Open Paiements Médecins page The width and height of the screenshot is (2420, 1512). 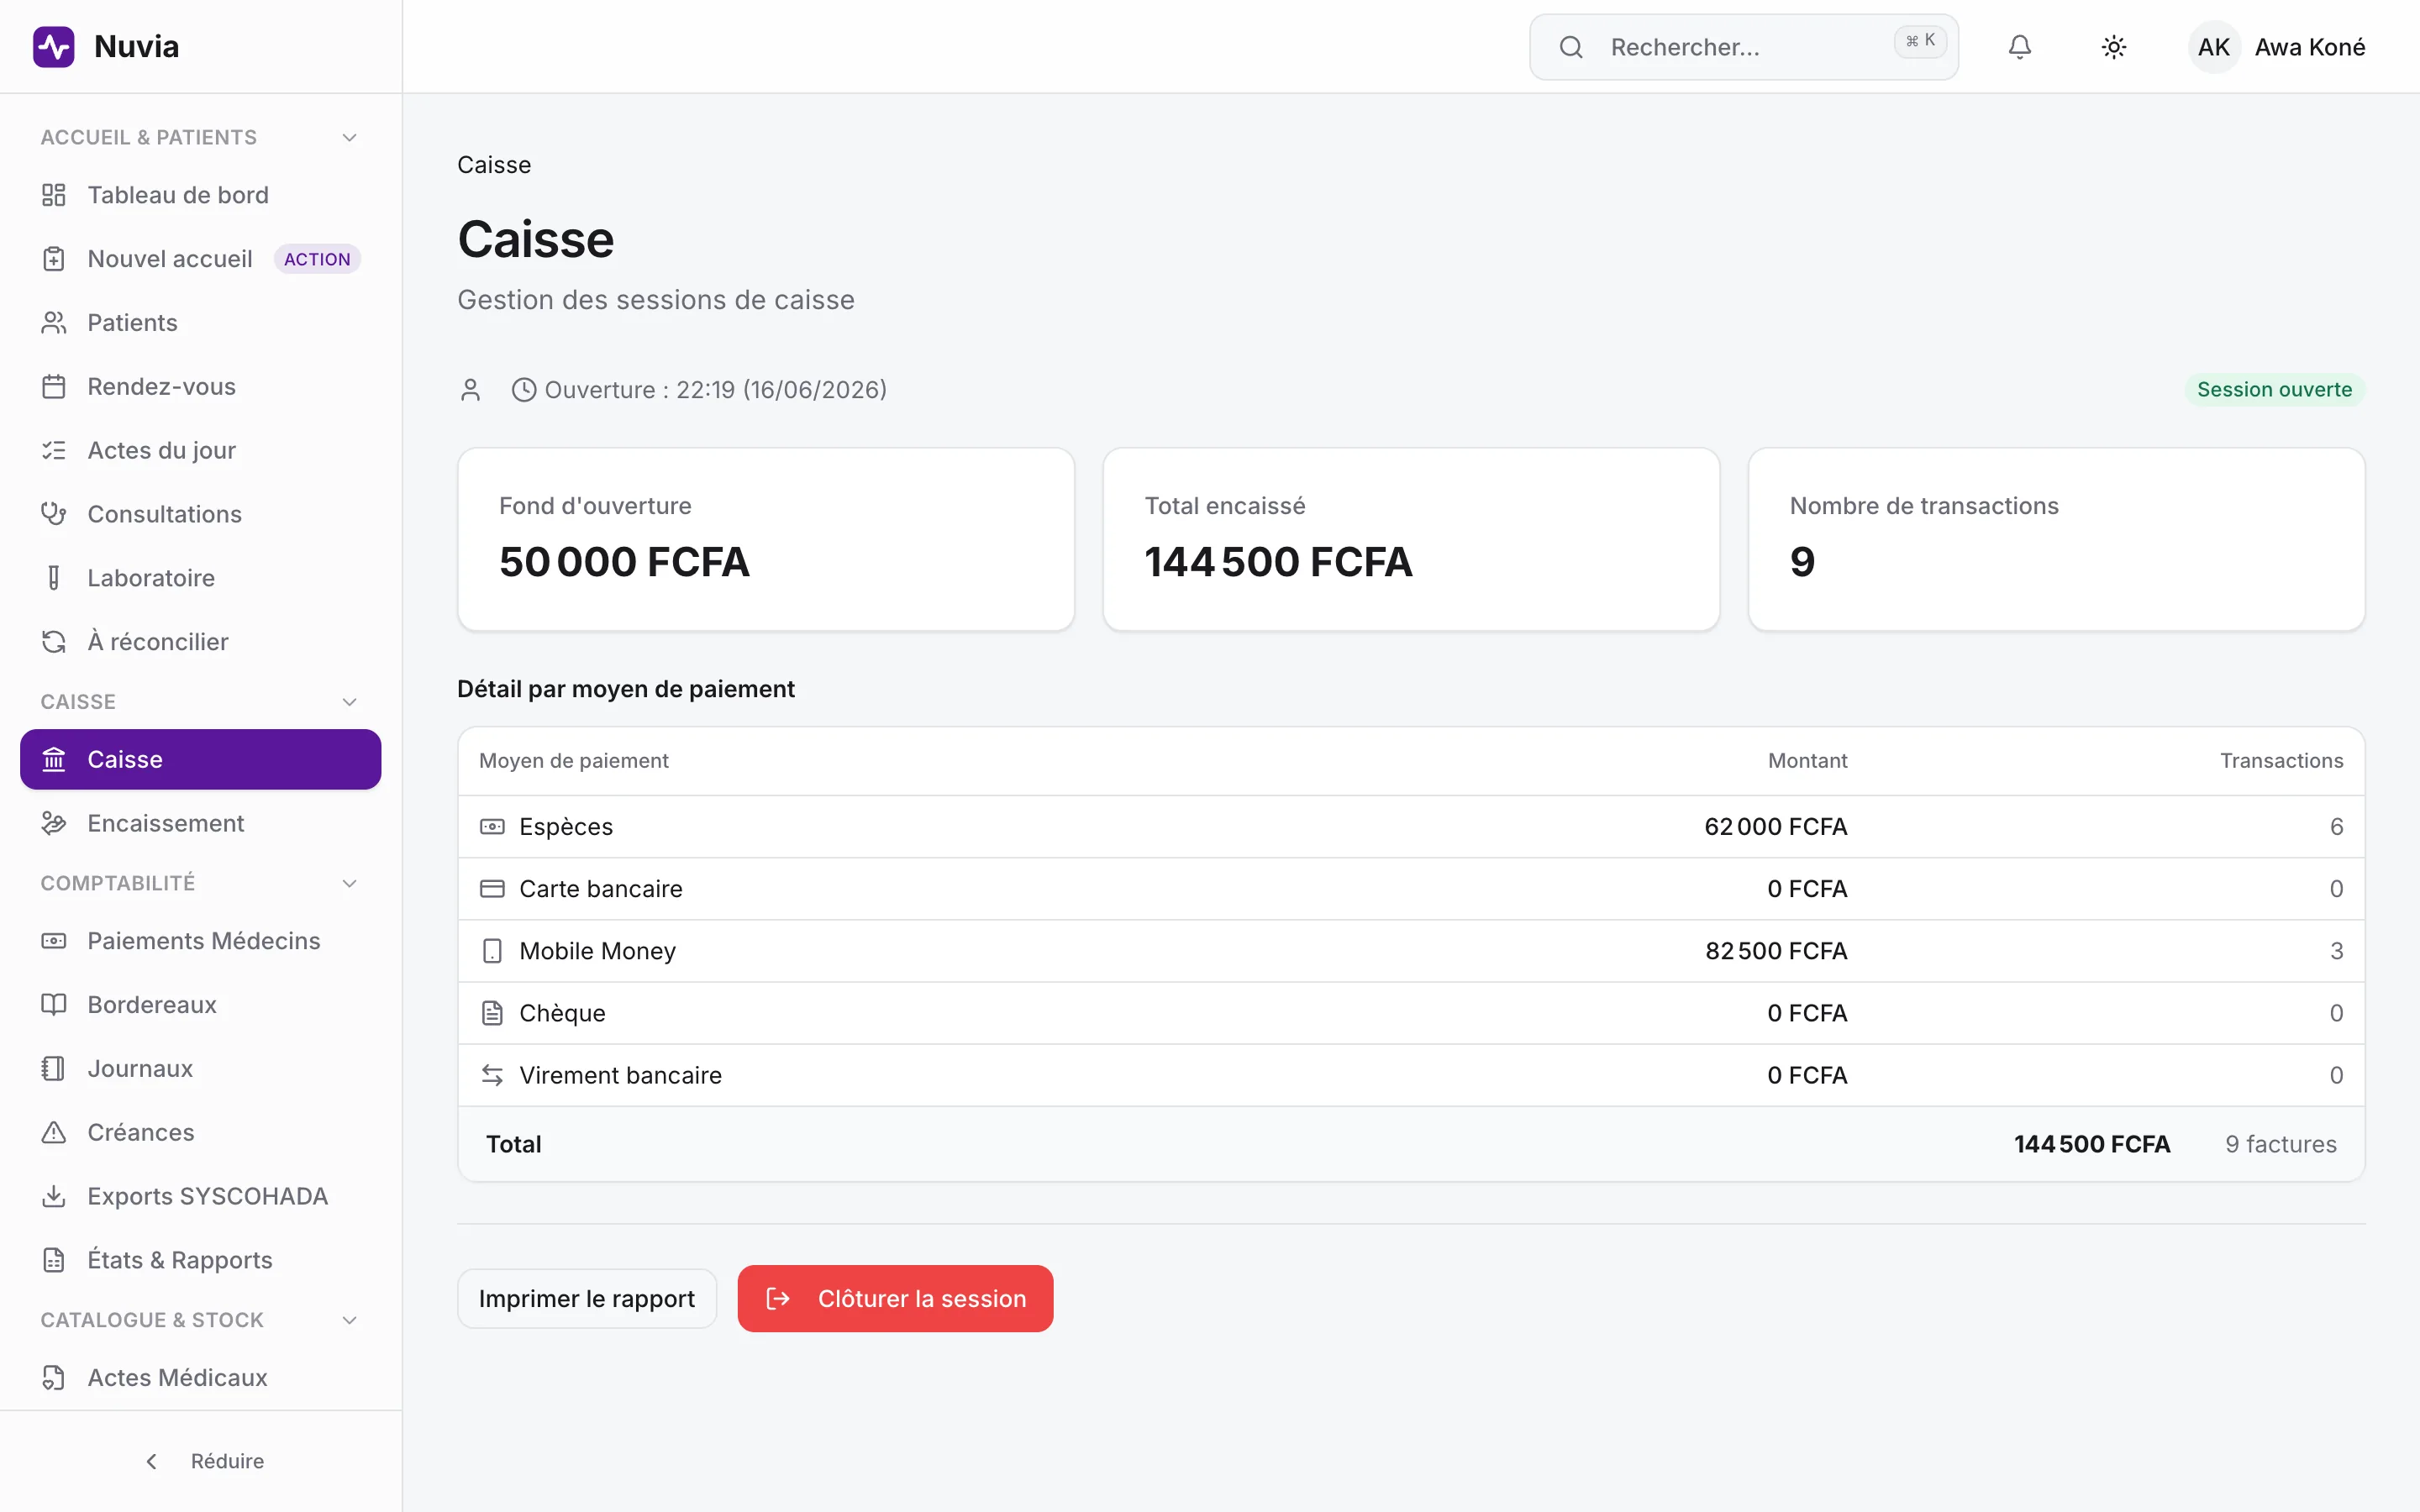click(x=201, y=941)
